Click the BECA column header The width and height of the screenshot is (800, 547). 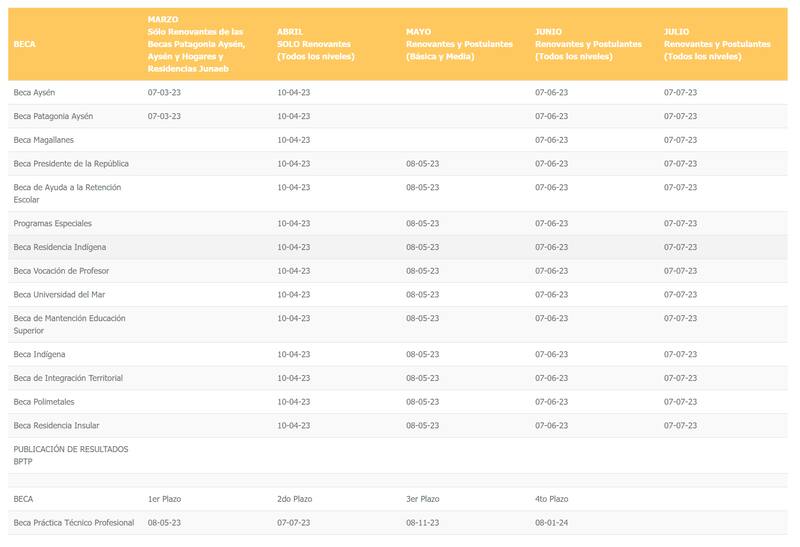(24, 45)
